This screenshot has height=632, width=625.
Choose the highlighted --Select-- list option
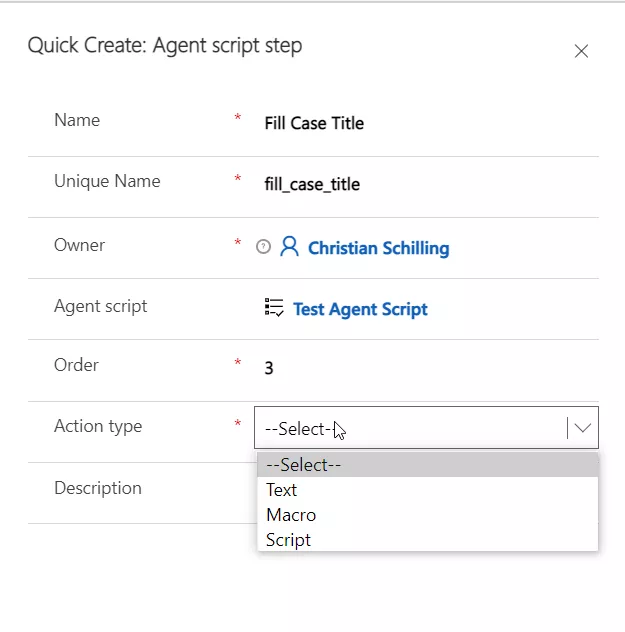[x=427, y=465]
